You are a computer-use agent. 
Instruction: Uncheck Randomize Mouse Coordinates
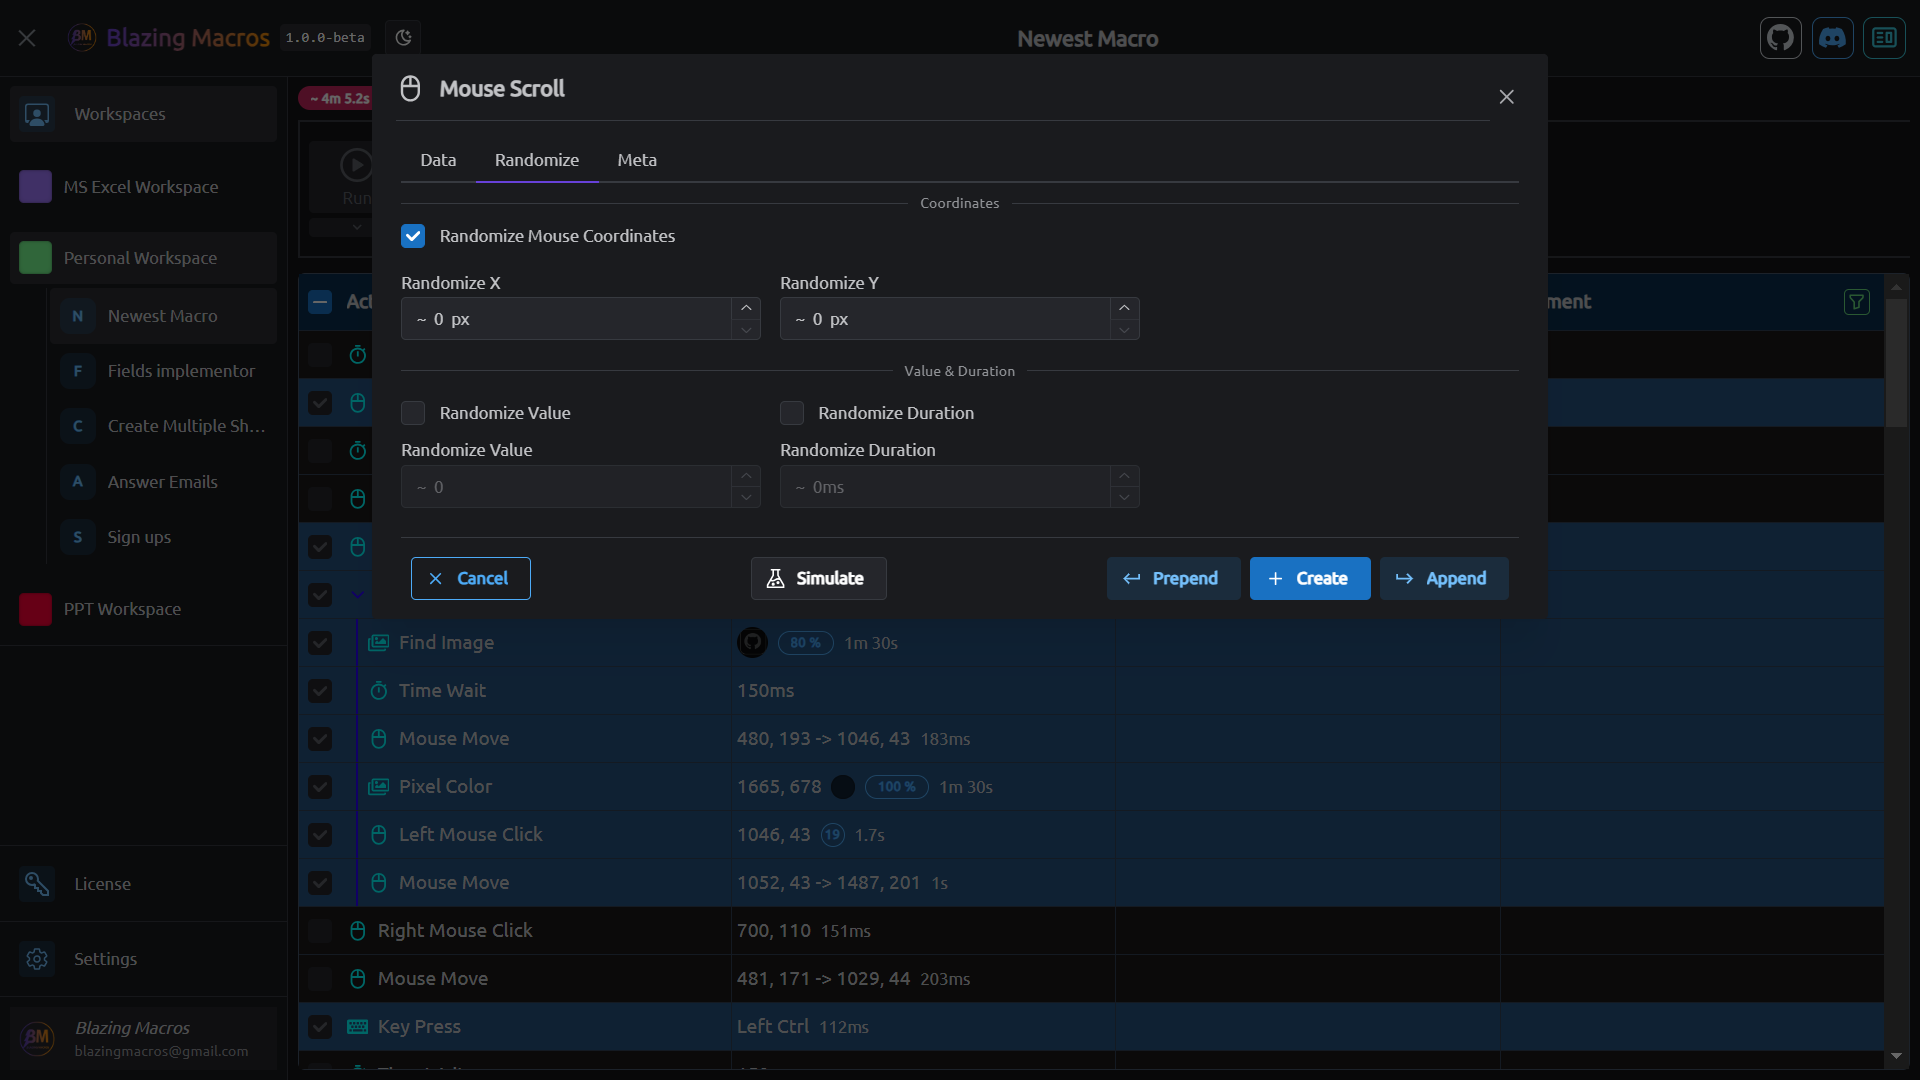[413, 236]
